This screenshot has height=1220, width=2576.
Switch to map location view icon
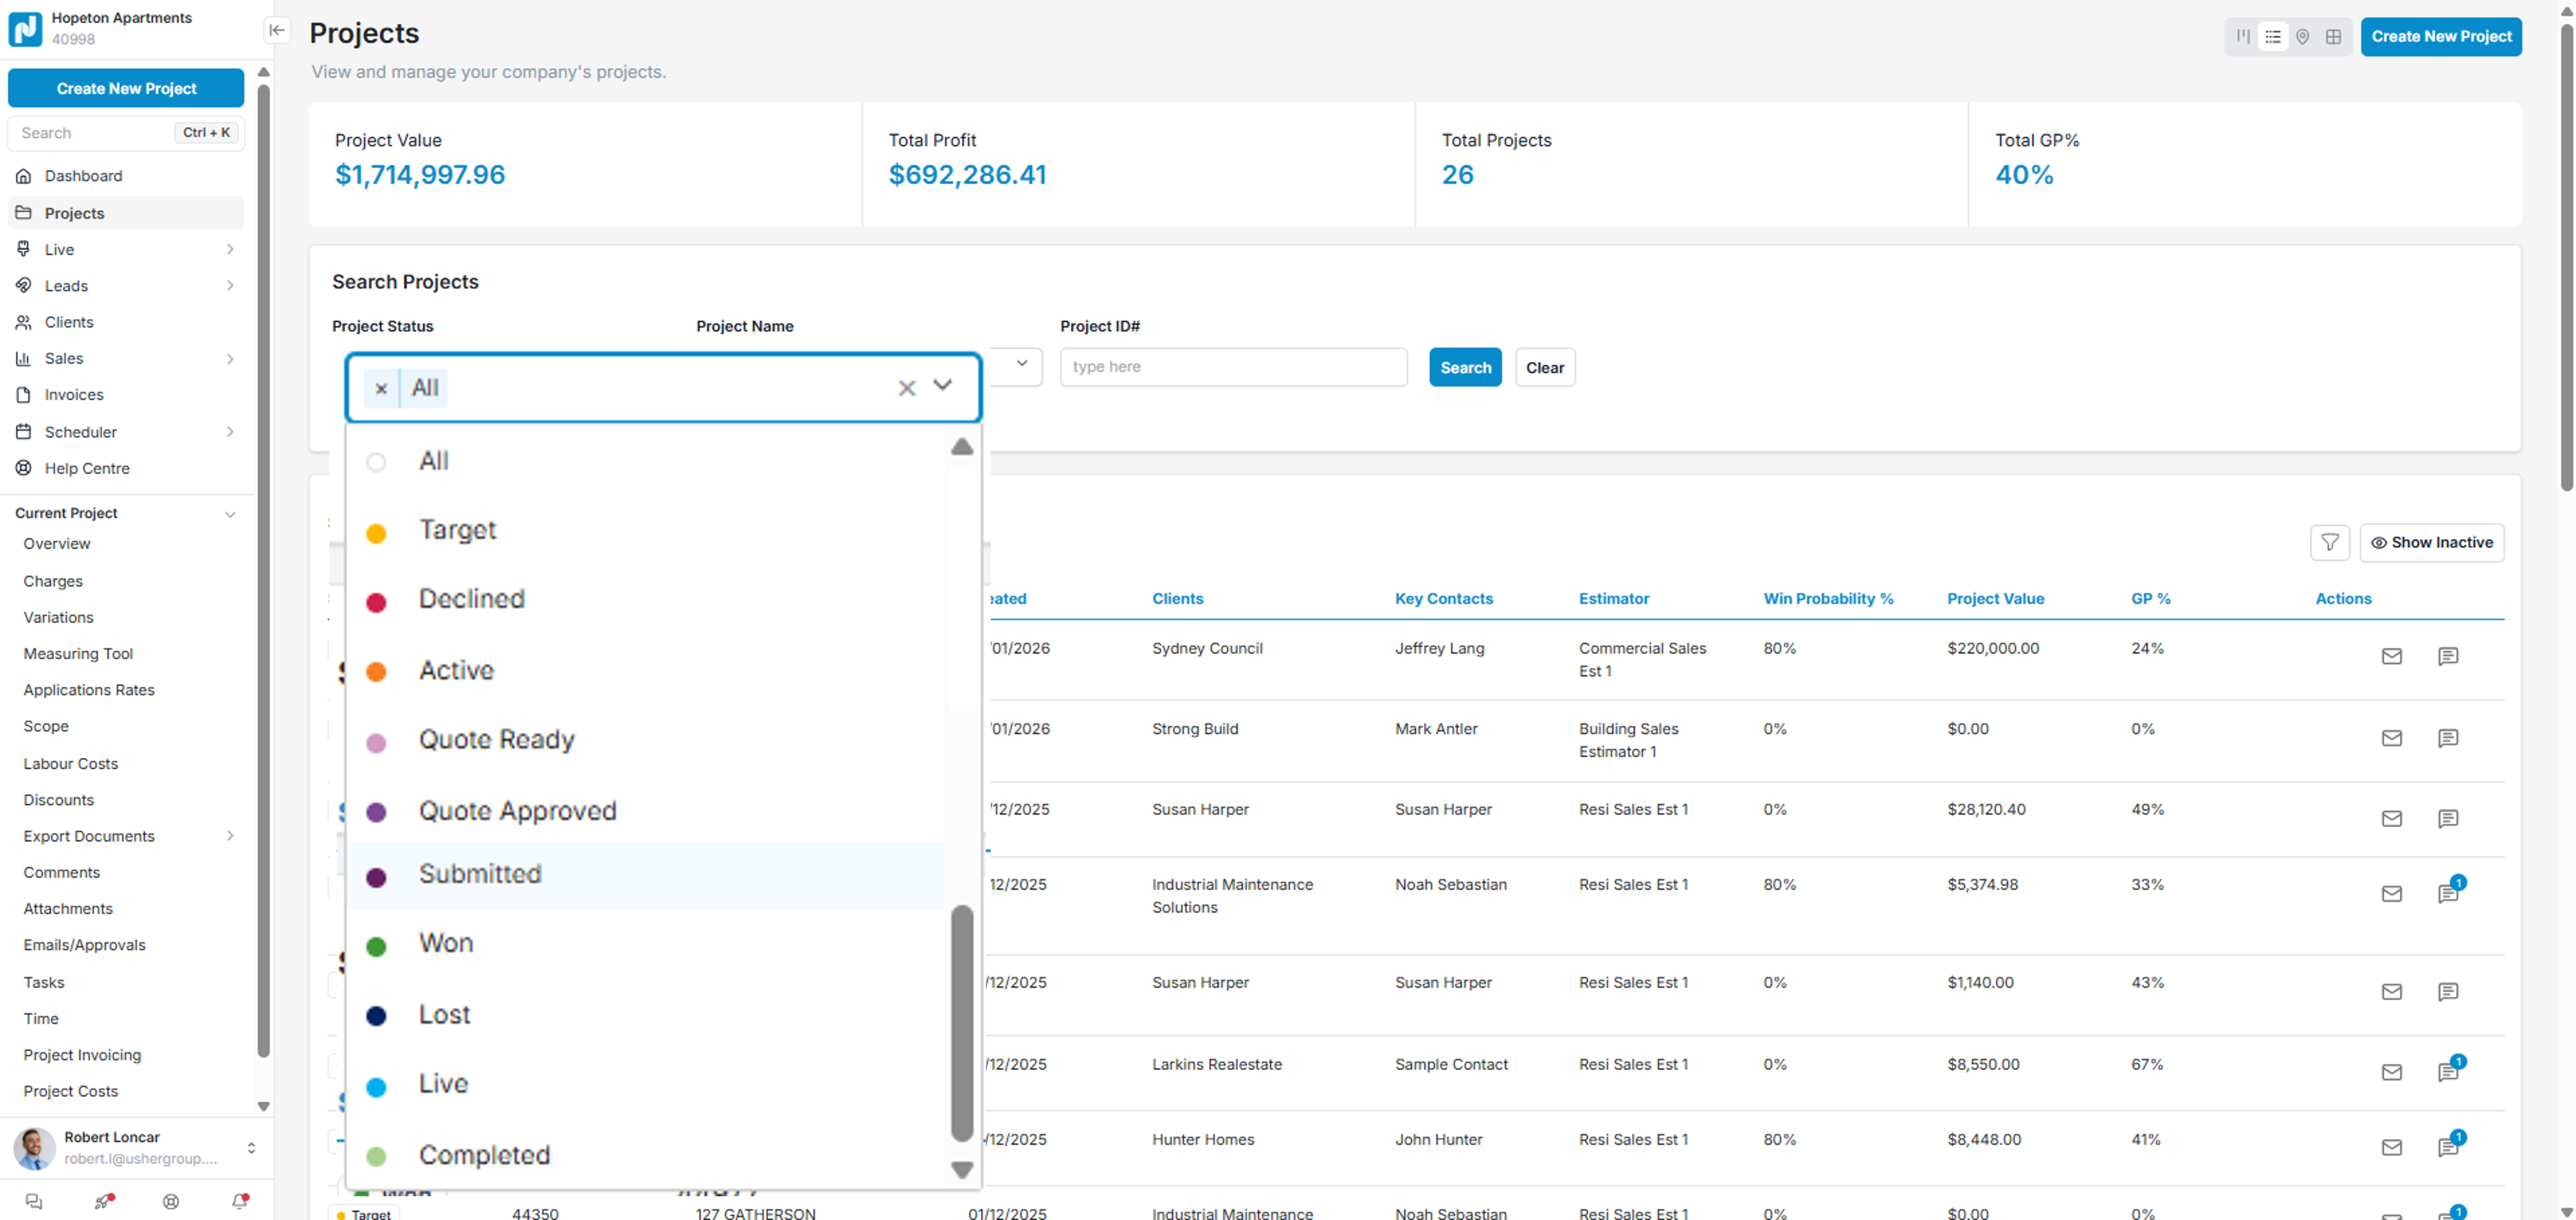[x=2302, y=37]
